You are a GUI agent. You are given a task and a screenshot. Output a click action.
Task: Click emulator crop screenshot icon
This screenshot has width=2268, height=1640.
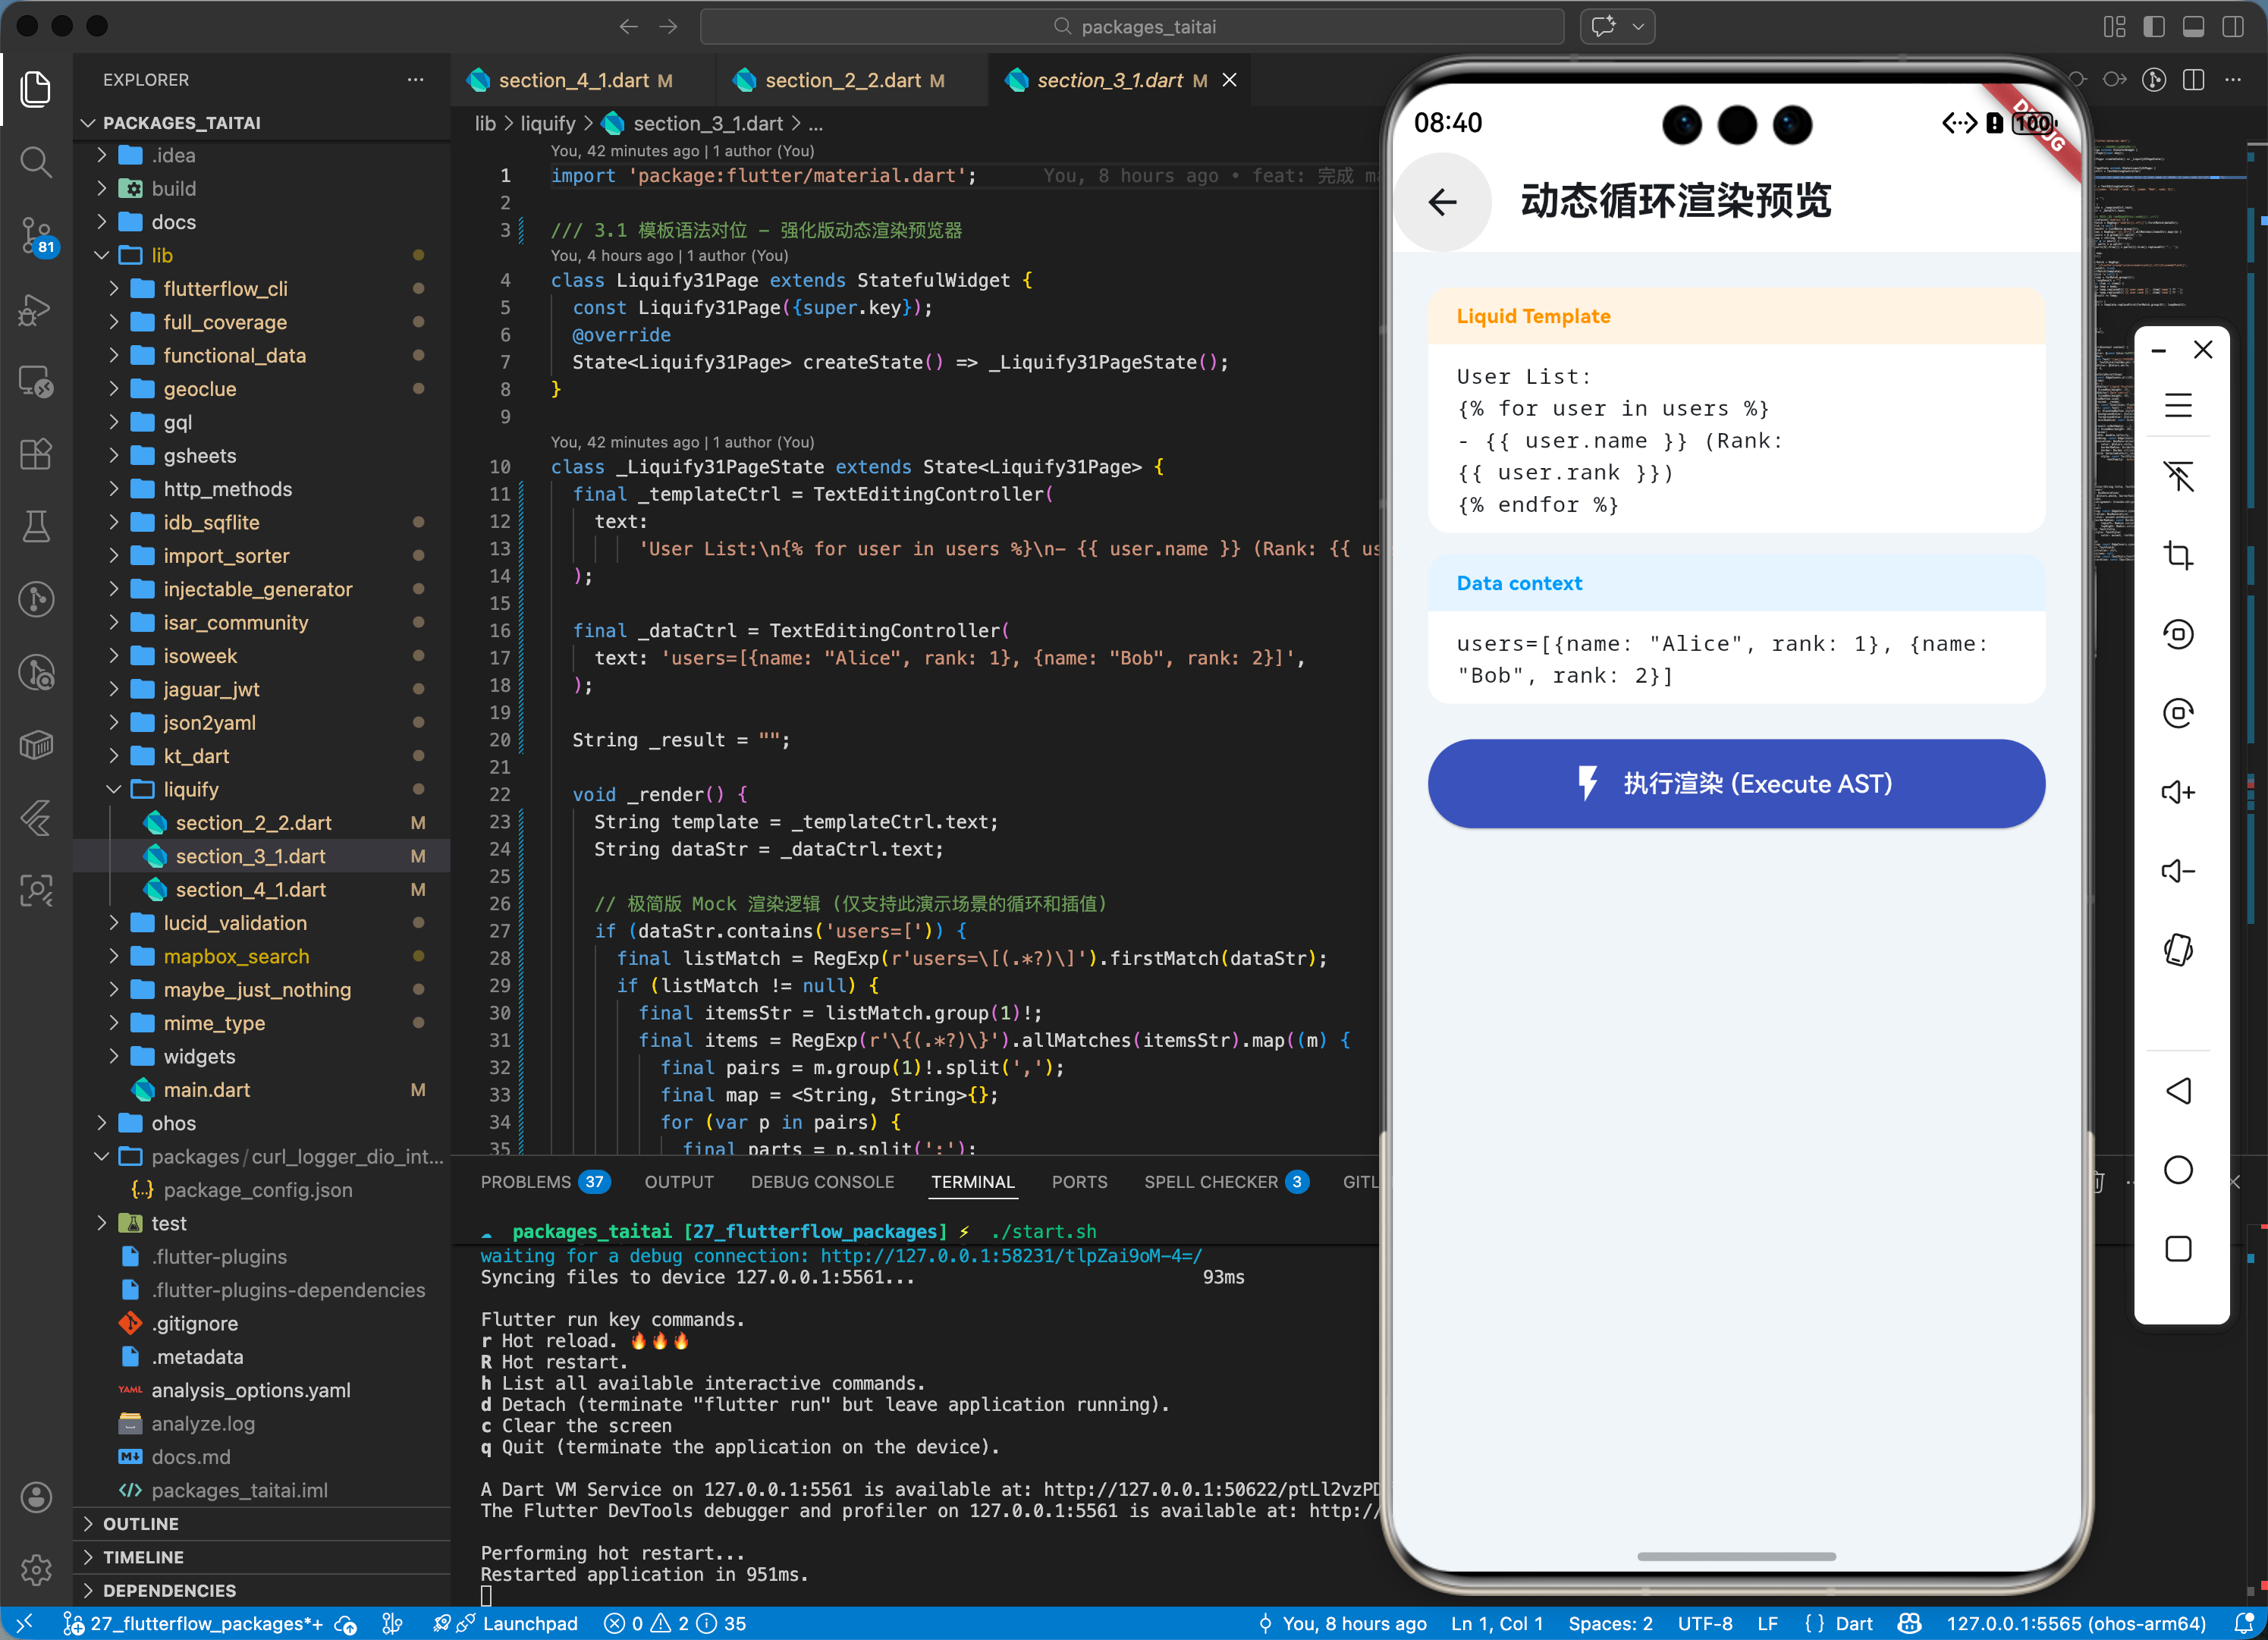[2177, 555]
